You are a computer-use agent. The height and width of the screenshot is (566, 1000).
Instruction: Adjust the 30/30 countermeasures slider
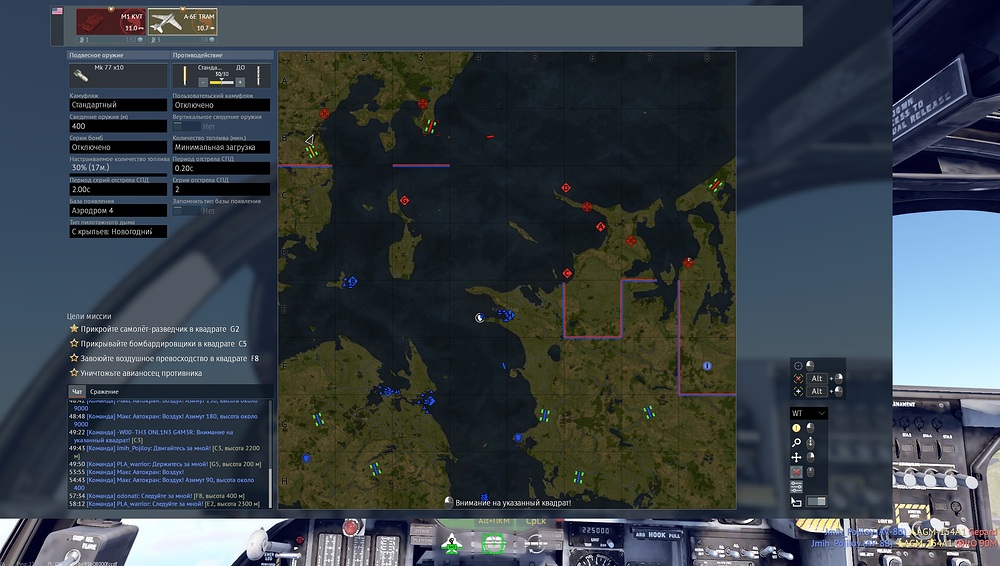tap(221, 82)
